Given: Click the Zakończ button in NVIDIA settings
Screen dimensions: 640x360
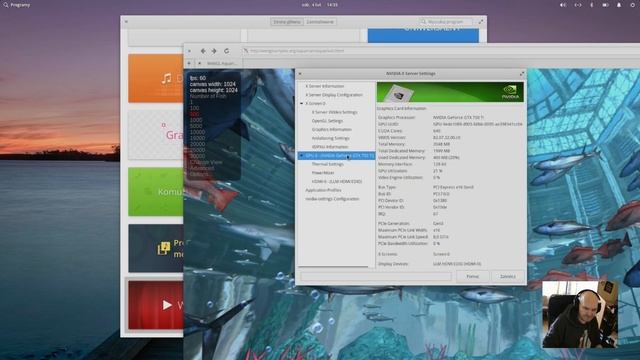Looking at the screenshot, I should 507,276.
